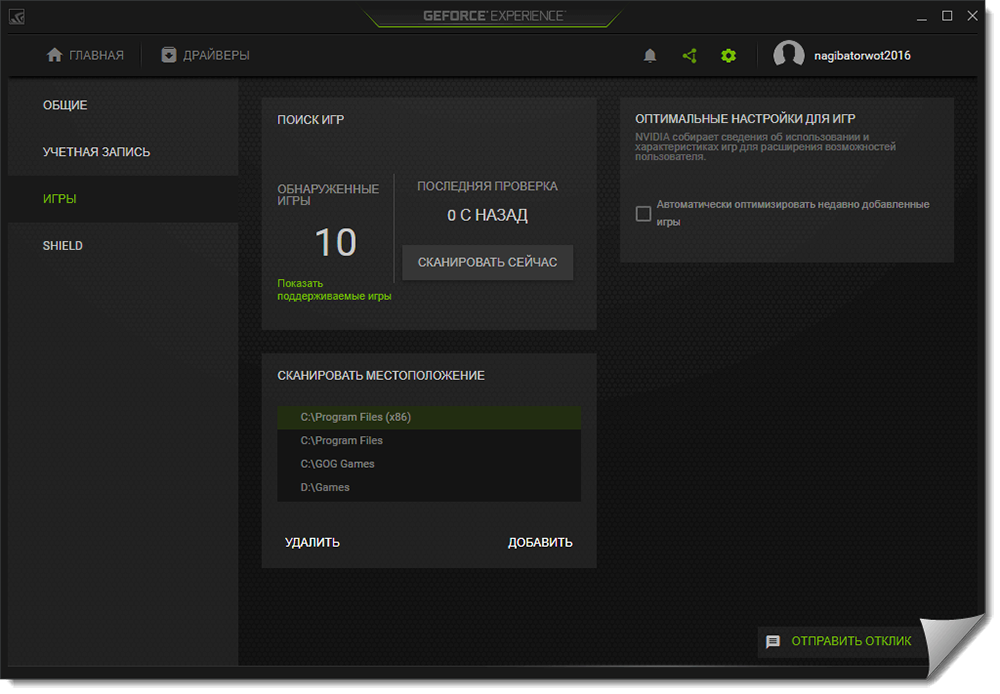1000x694 pixels.
Task: Enable automatic optimization of newly added games
Action: (644, 213)
